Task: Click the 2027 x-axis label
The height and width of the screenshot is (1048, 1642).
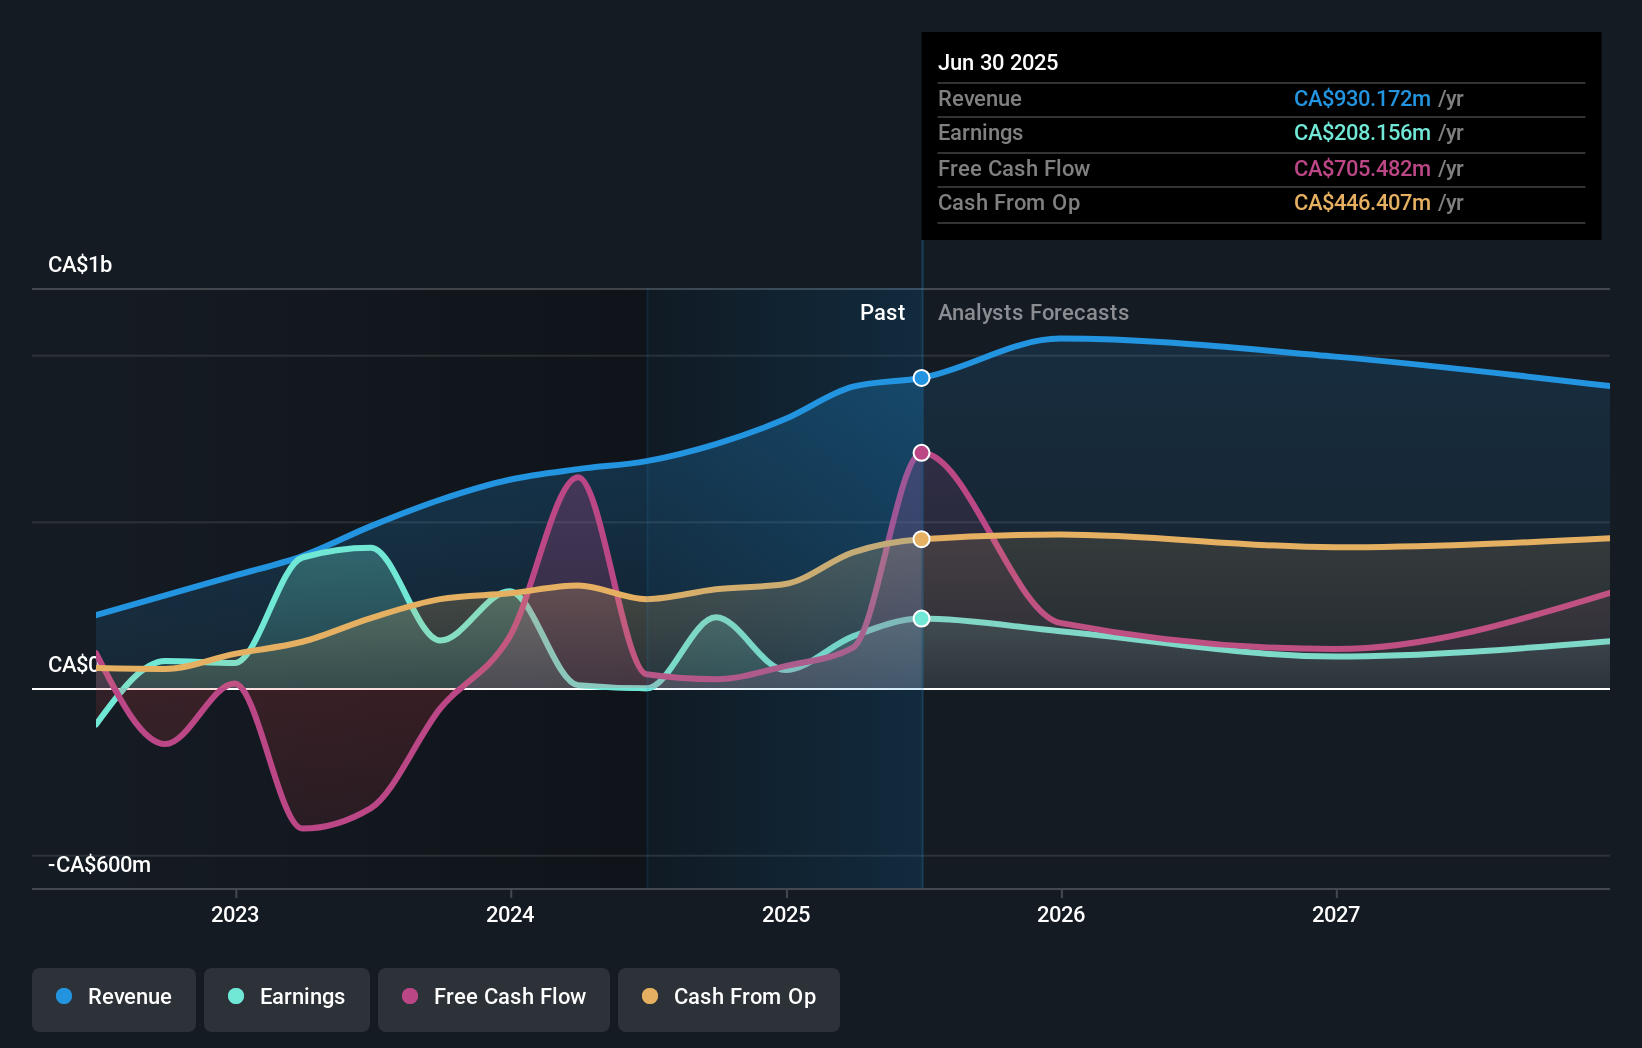Action: pyautogui.click(x=1336, y=915)
